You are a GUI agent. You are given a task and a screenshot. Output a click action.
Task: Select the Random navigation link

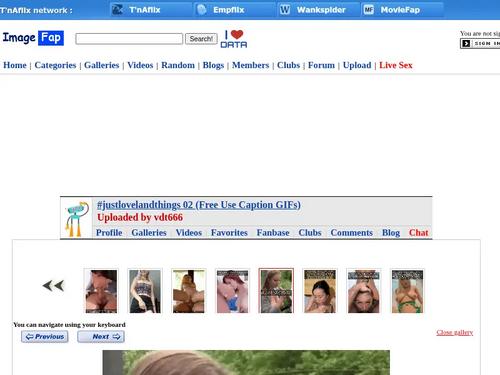(178, 65)
